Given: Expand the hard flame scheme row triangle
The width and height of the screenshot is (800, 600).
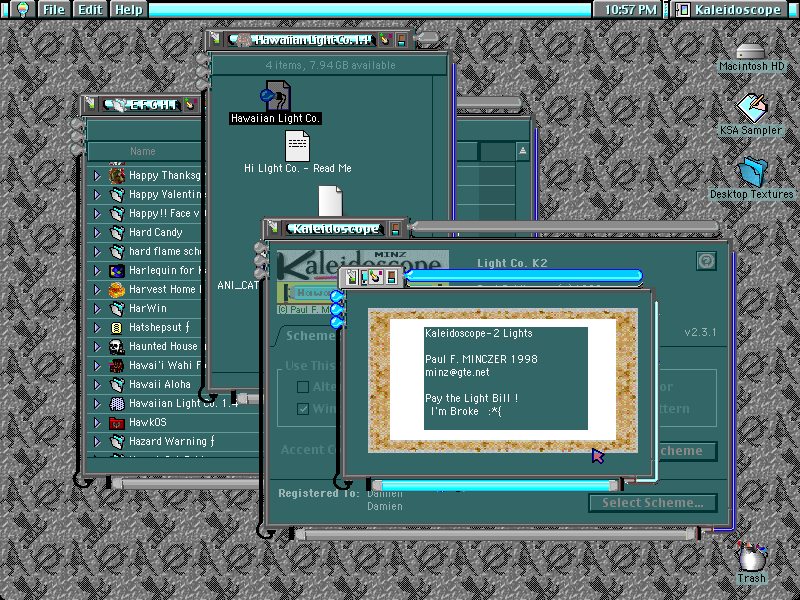Looking at the screenshot, I should point(97,252).
